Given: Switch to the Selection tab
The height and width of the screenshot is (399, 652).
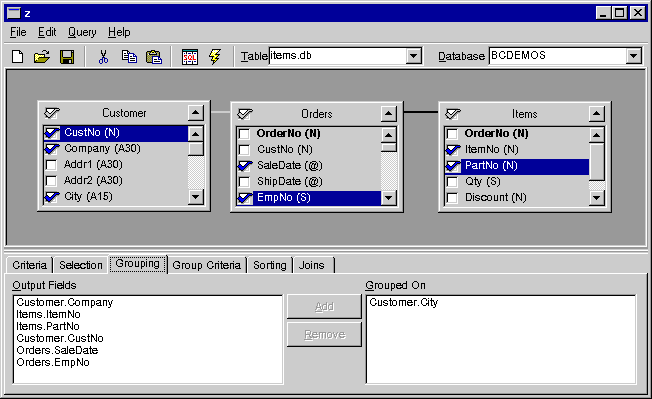Looking at the screenshot, I should pos(81,265).
